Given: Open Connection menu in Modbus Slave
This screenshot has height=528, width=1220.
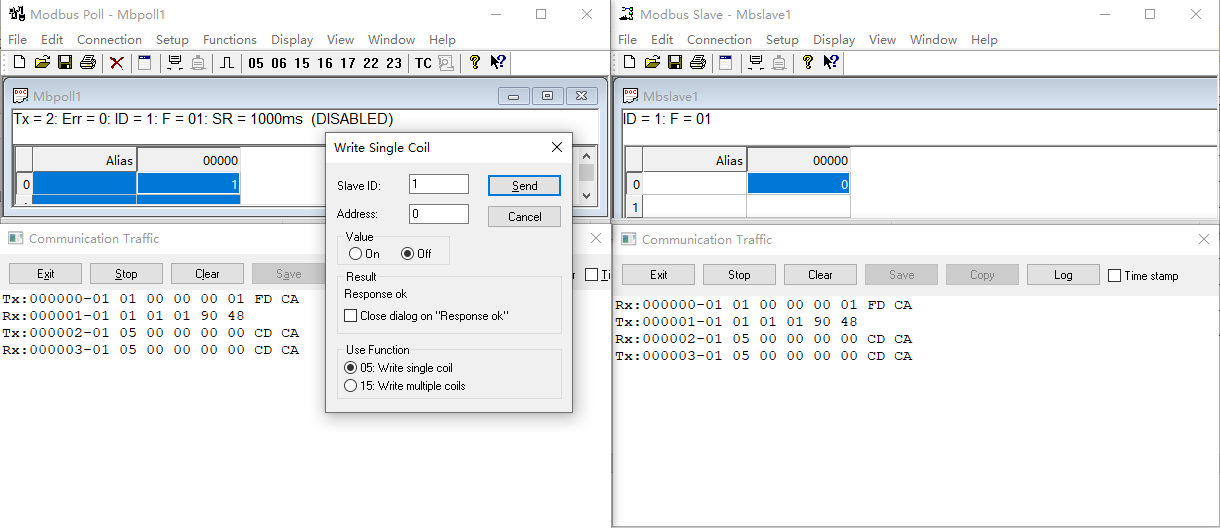Looking at the screenshot, I should 719,40.
